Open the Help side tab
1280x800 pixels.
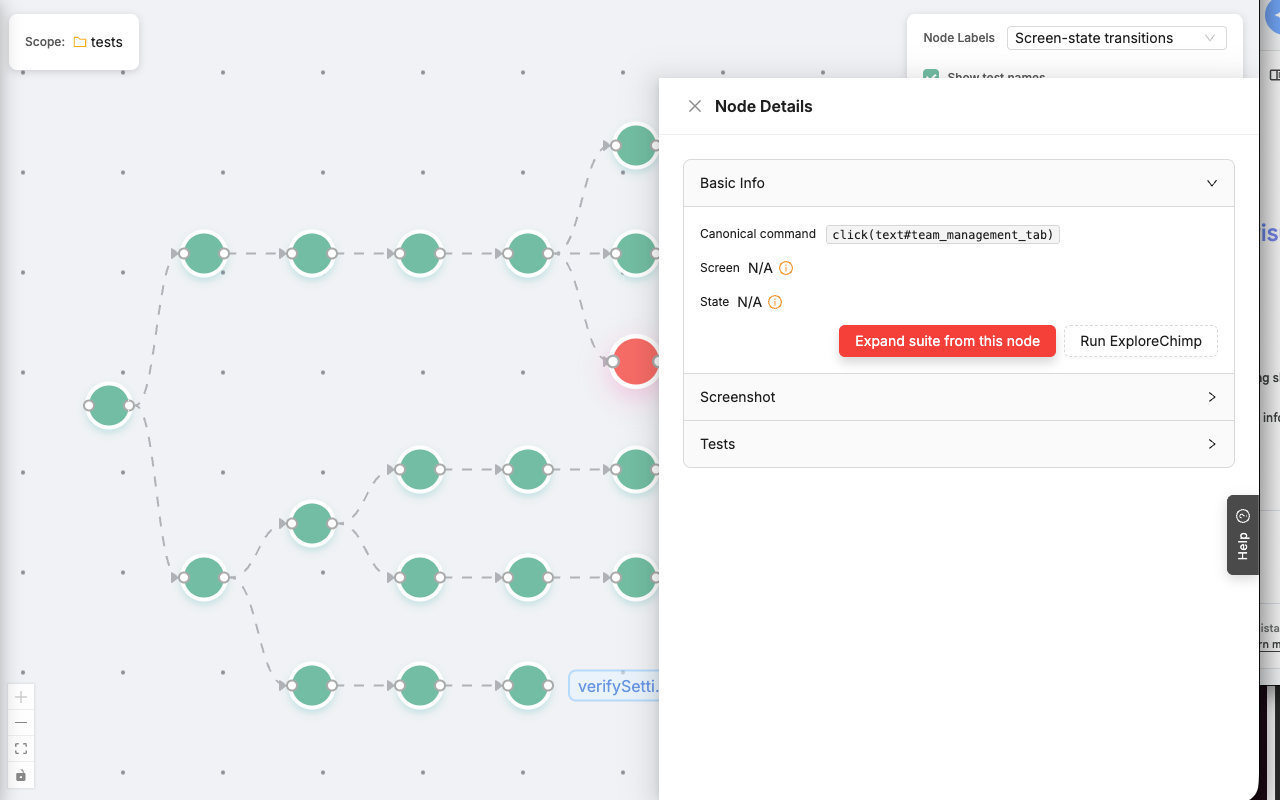(1242, 535)
